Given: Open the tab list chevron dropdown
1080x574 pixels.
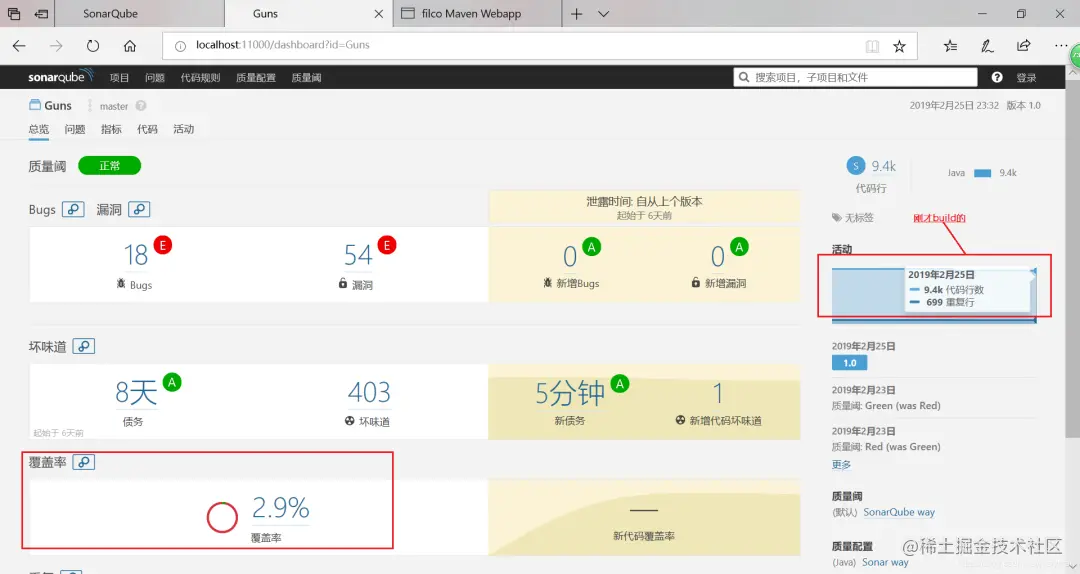Looking at the screenshot, I should coord(603,14).
